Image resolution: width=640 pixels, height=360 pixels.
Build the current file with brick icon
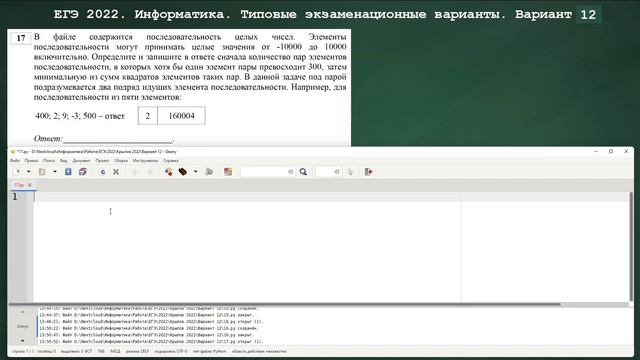[x=183, y=172]
